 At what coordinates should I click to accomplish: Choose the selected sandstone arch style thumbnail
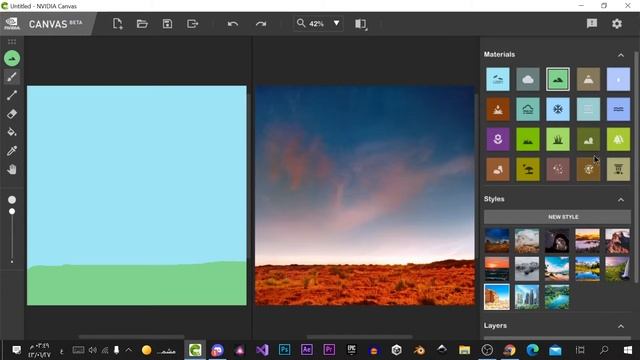pos(497,297)
